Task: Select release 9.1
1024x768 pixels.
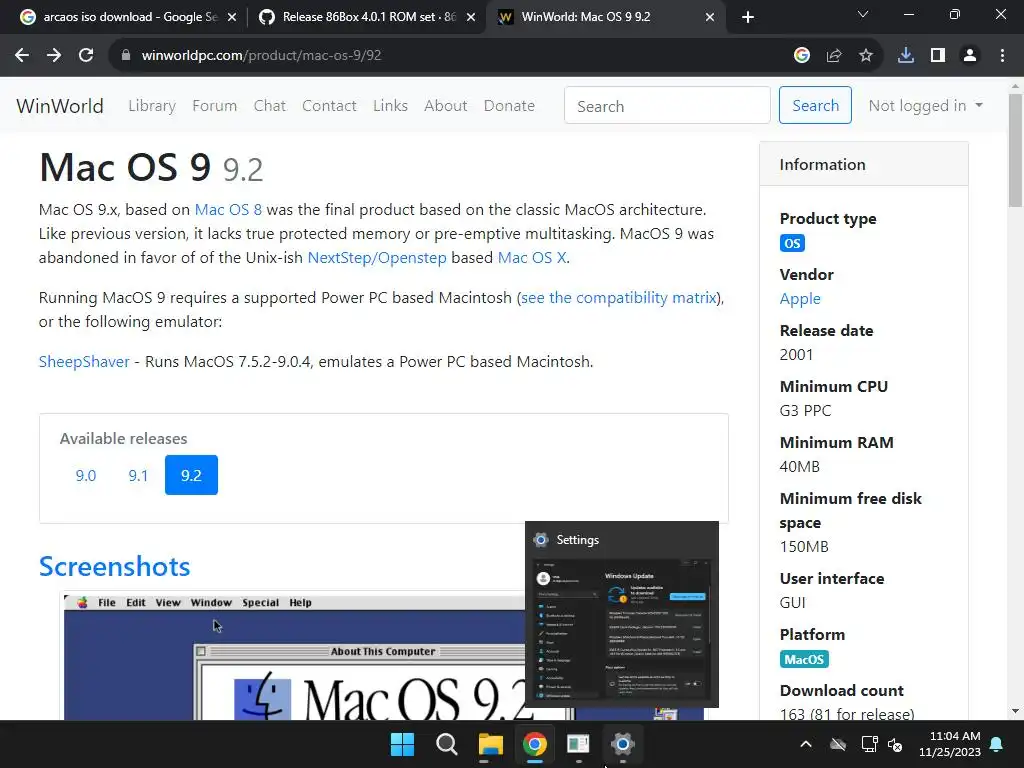Action: [x=138, y=475]
